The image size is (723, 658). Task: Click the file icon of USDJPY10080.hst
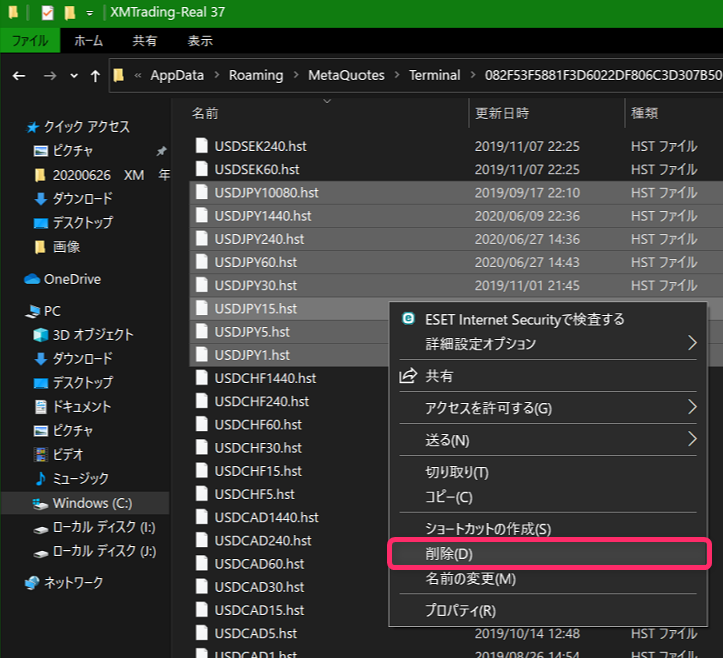coord(201,192)
